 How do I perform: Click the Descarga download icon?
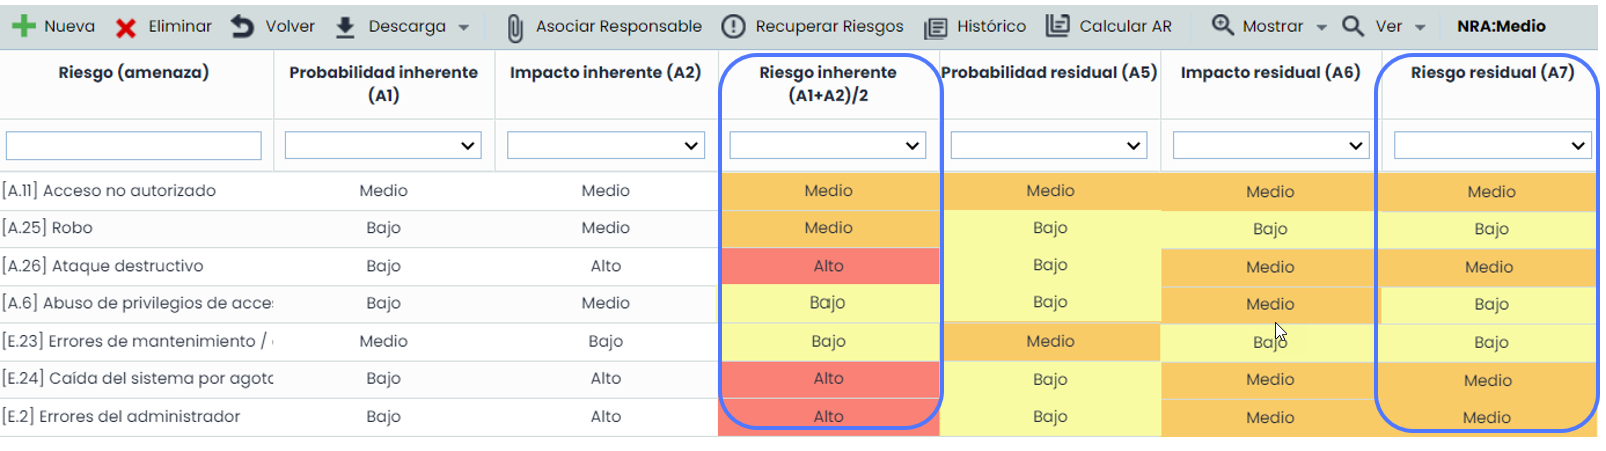click(x=345, y=27)
